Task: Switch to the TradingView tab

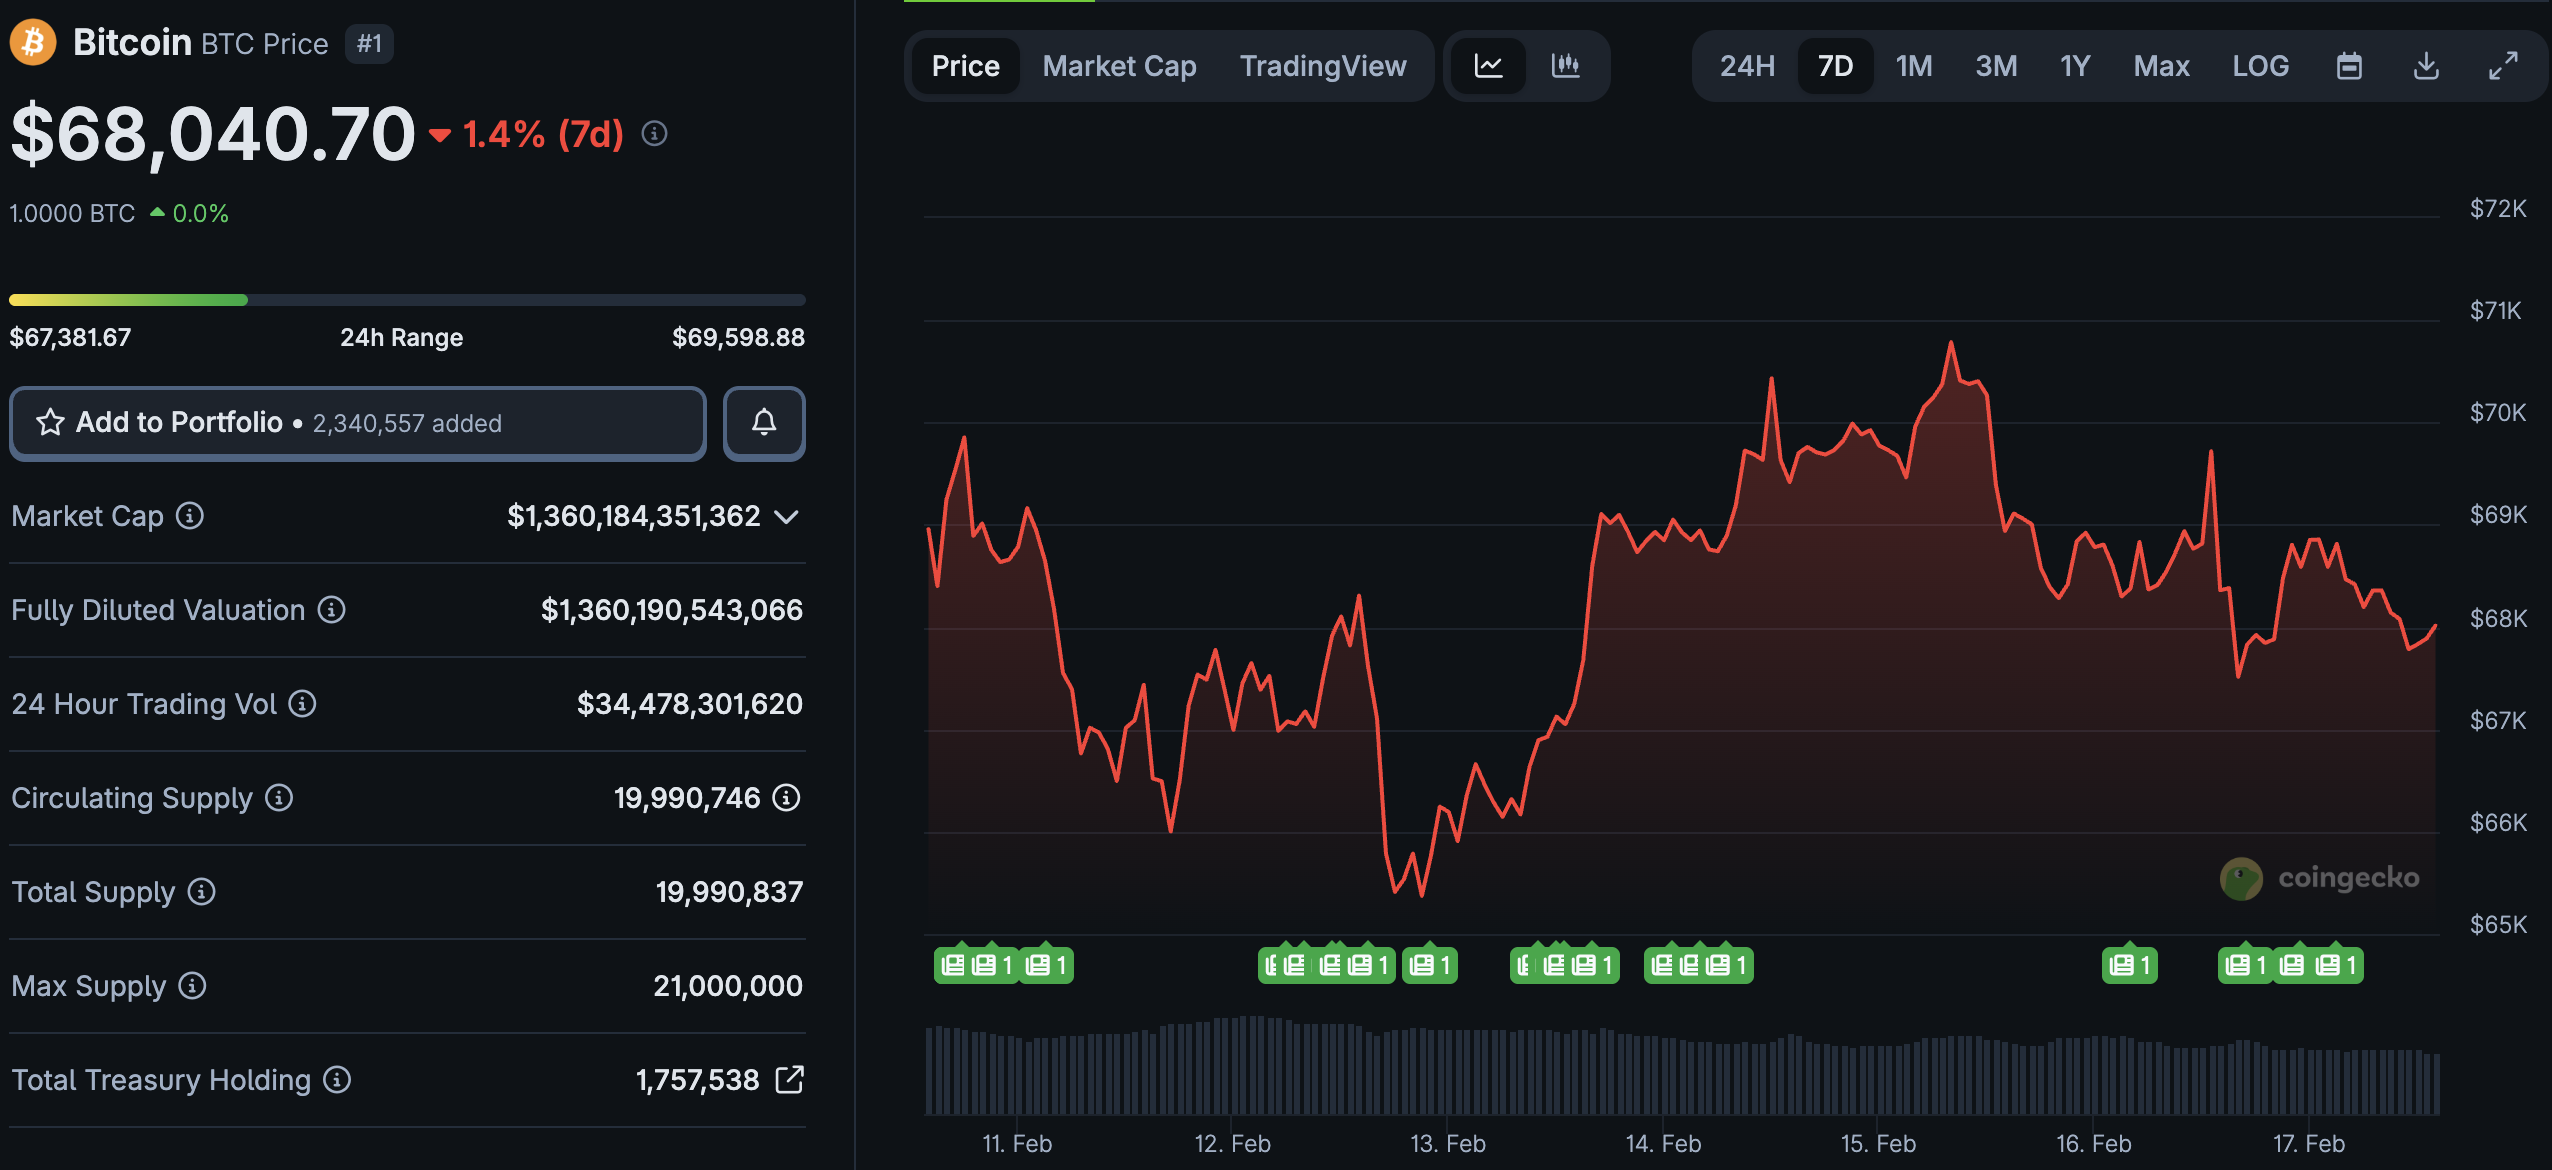Action: pos(1323,66)
